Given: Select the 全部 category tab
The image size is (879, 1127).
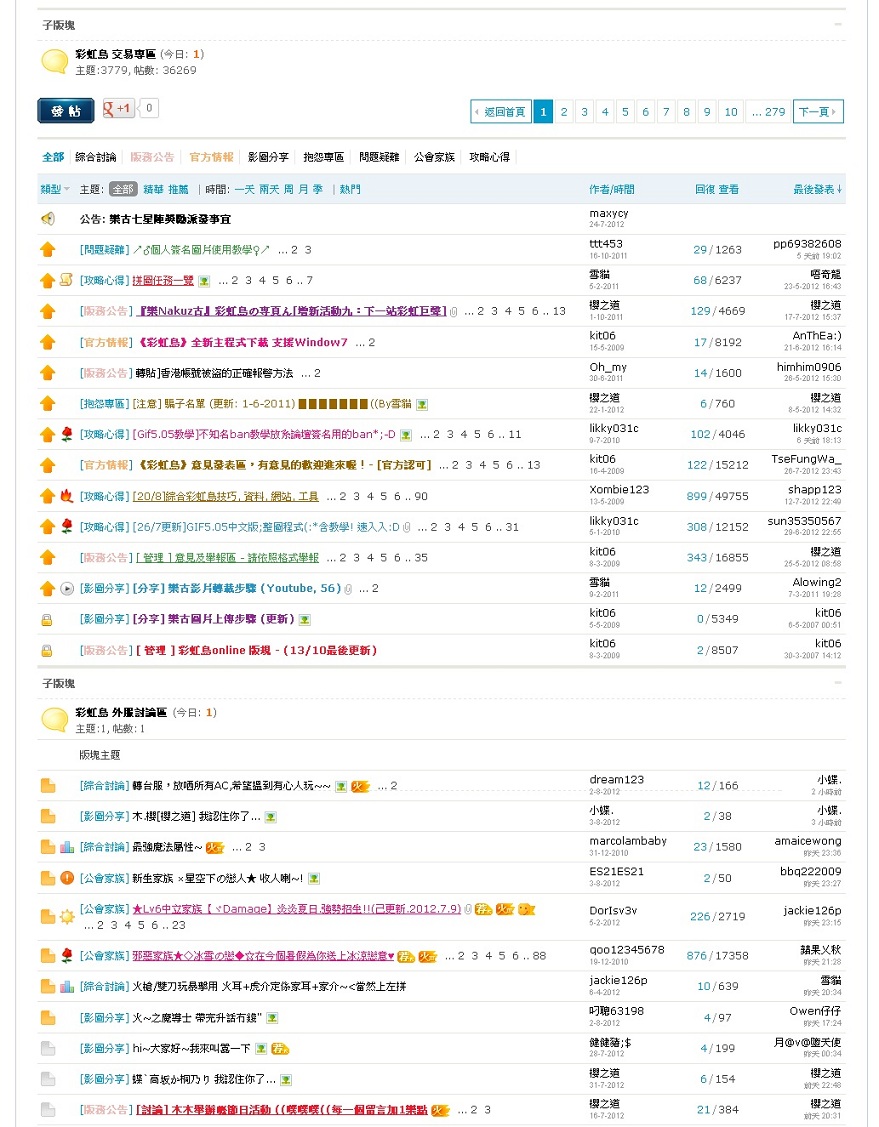Looking at the screenshot, I should 53,157.
